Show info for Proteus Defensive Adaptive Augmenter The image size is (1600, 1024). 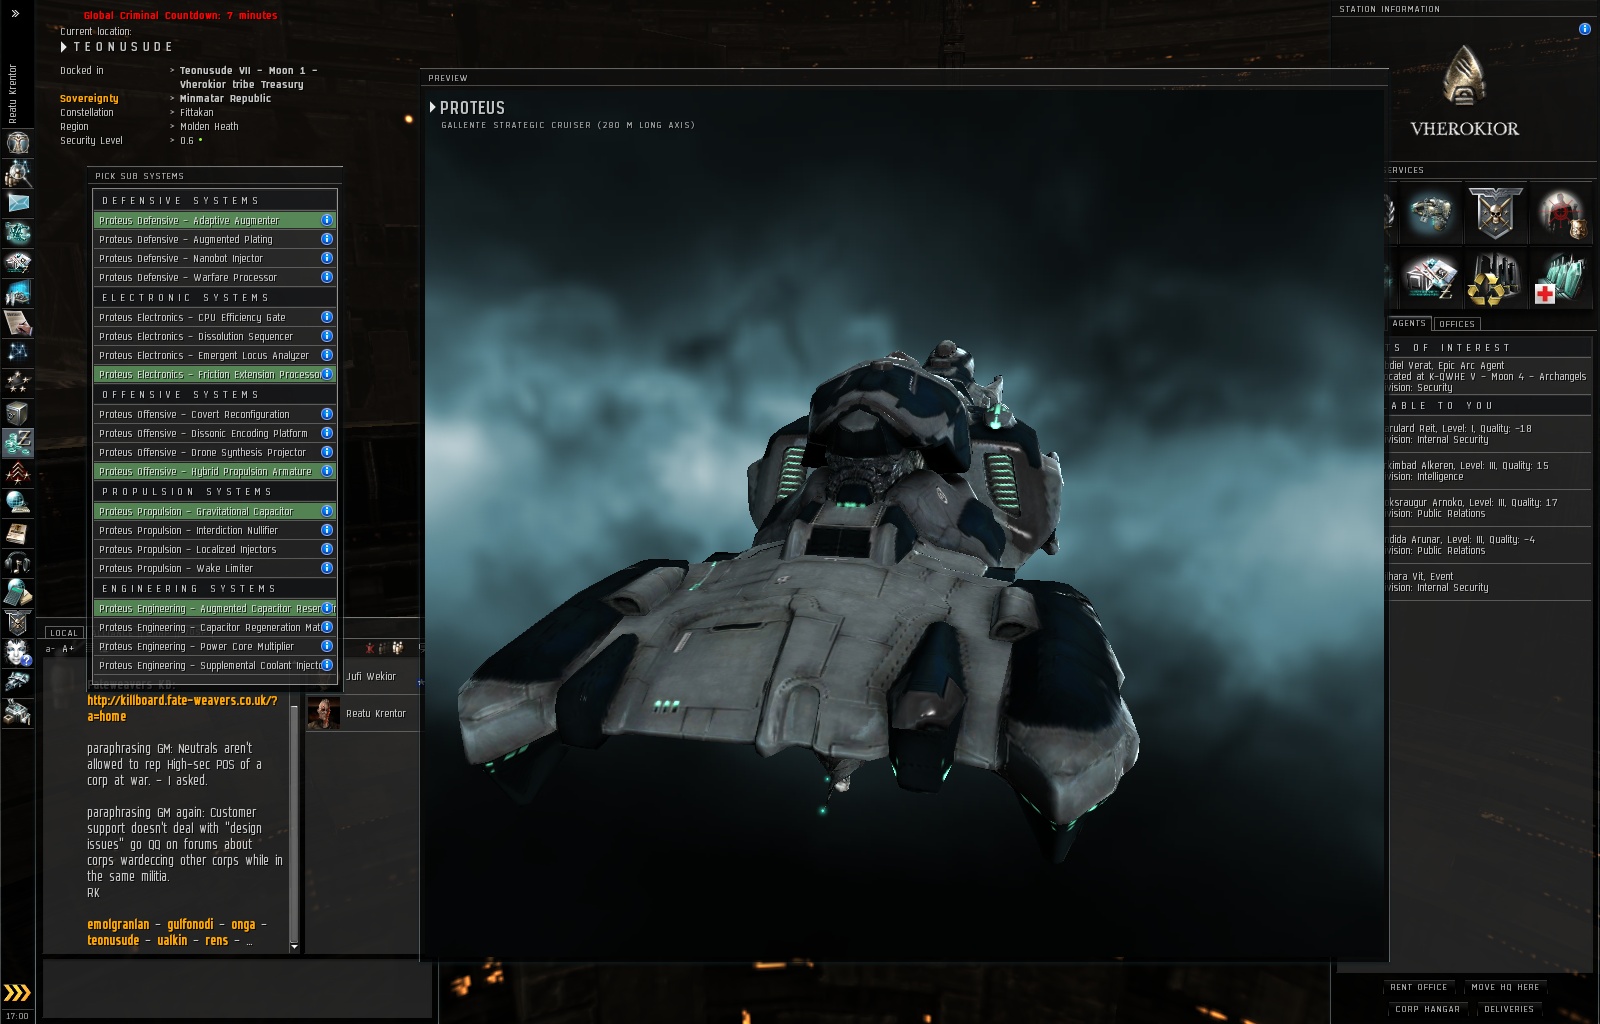point(327,220)
